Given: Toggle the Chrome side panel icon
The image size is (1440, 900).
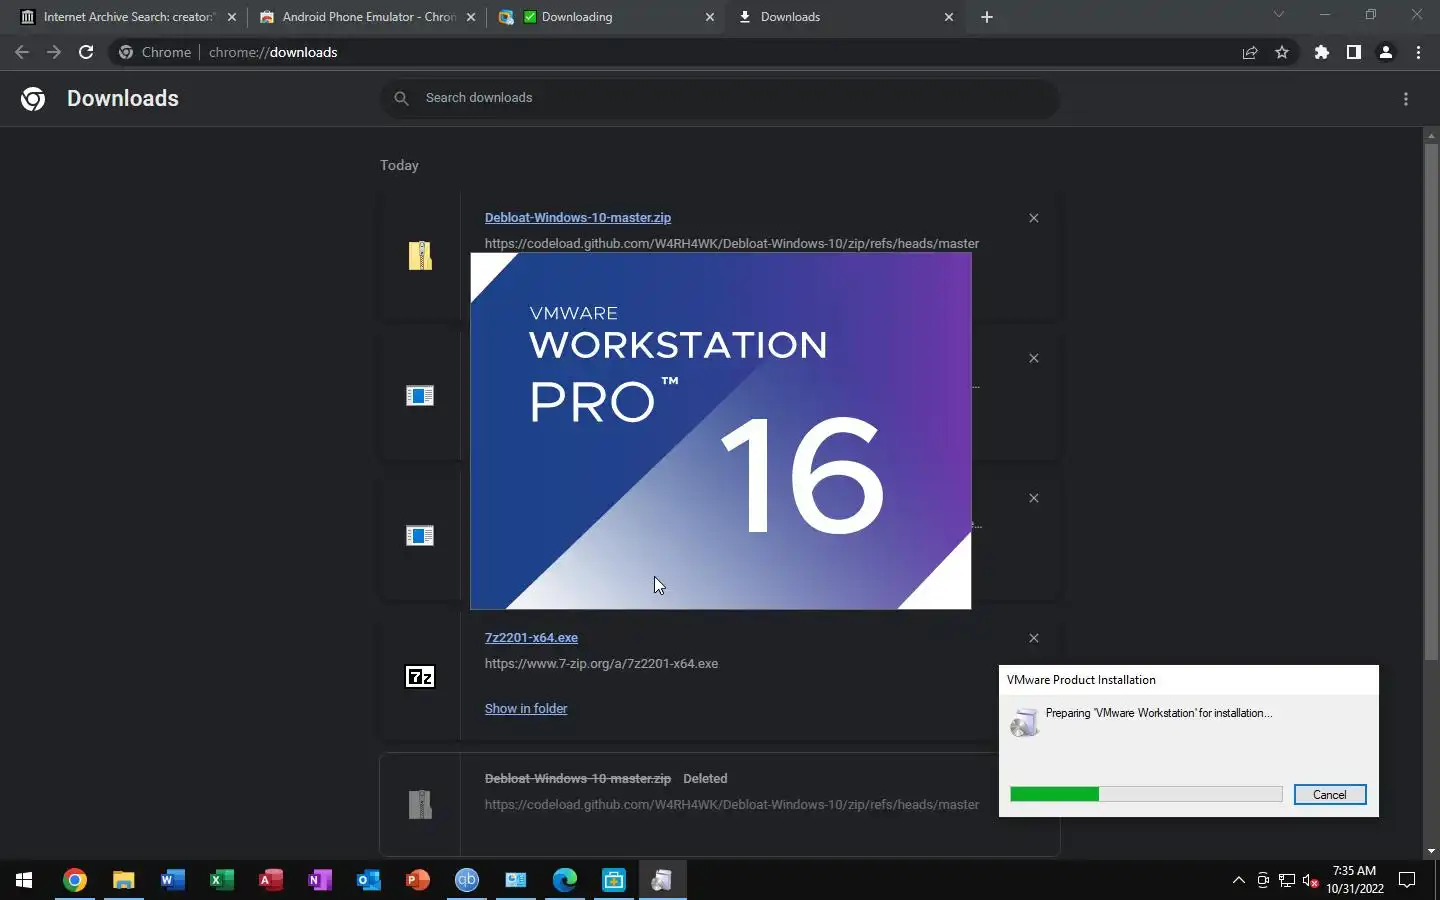Looking at the screenshot, I should tap(1354, 52).
